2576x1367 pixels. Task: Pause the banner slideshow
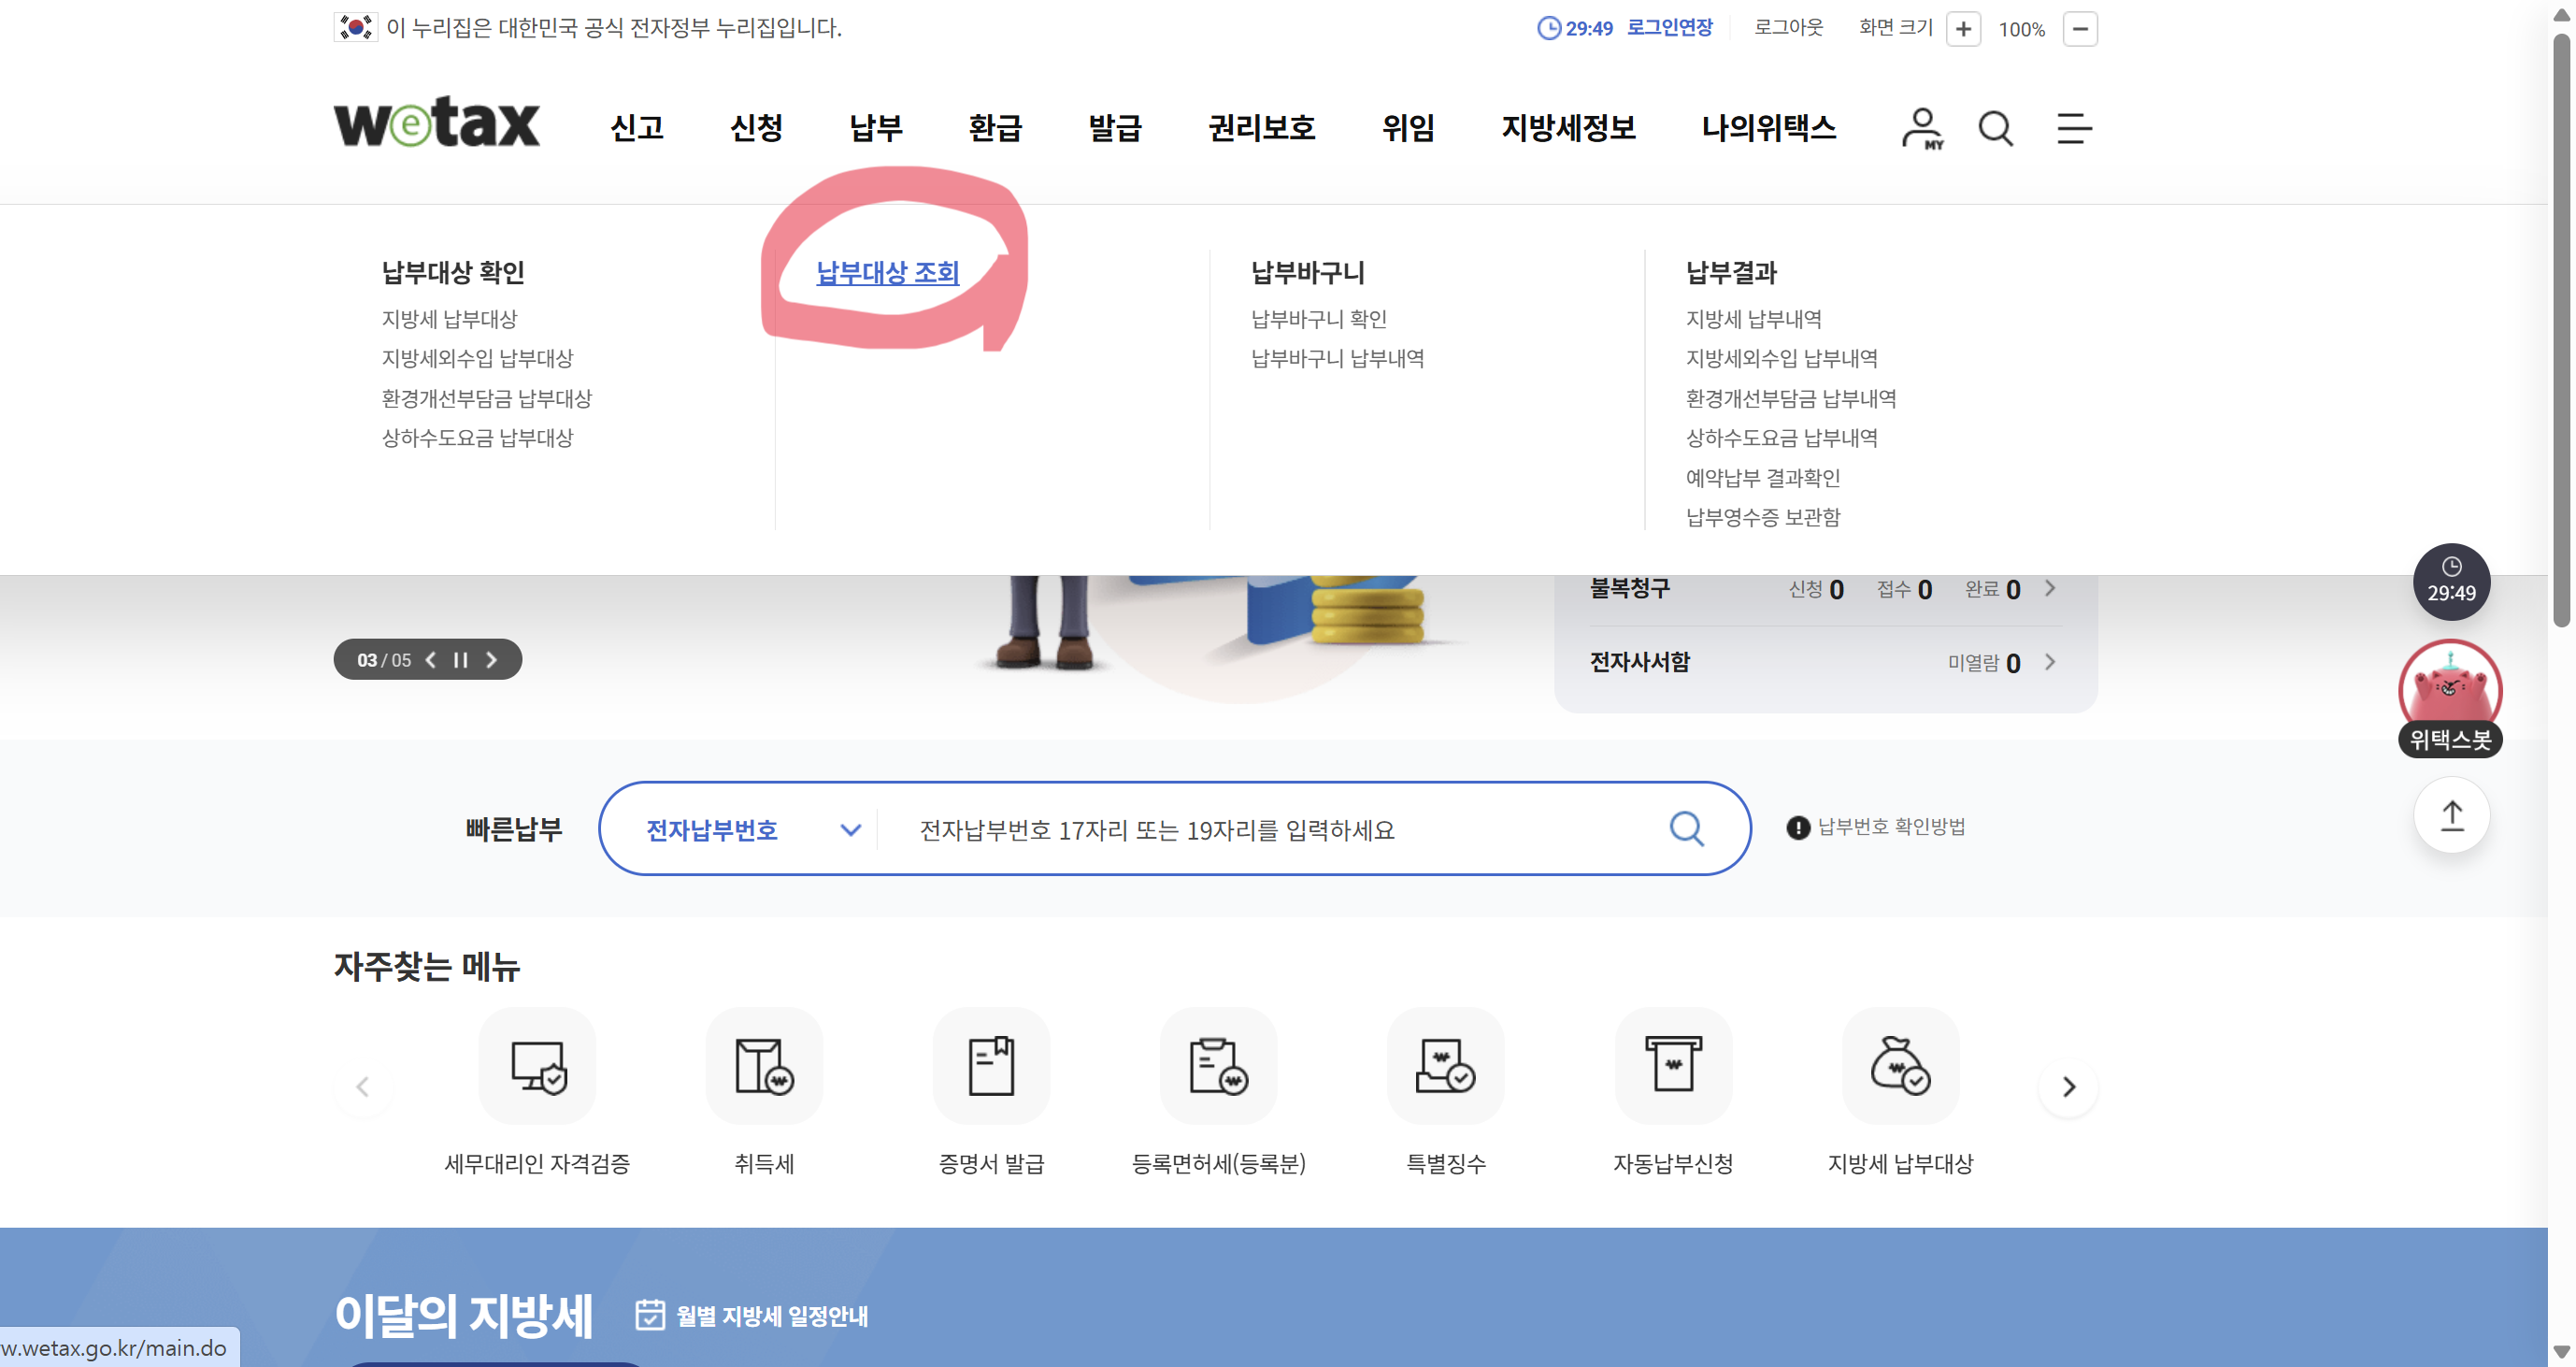[461, 659]
